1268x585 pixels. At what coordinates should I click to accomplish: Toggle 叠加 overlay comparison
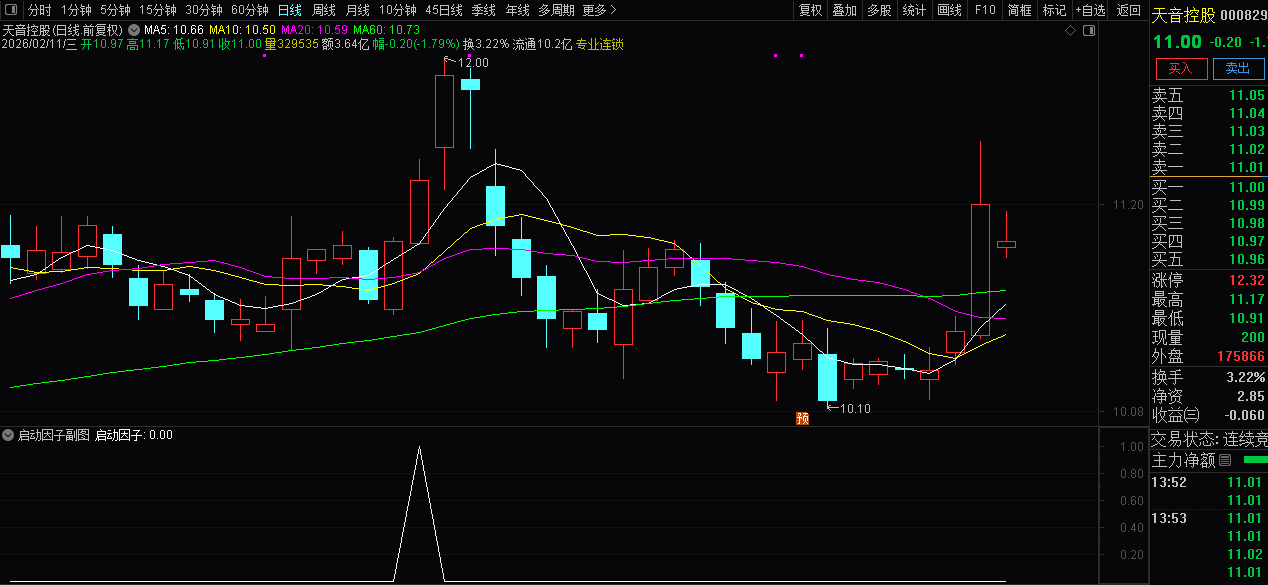pos(845,10)
